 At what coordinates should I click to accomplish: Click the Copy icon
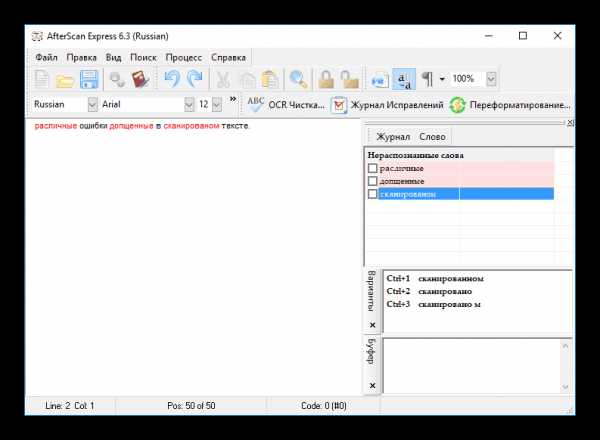coord(248,80)
